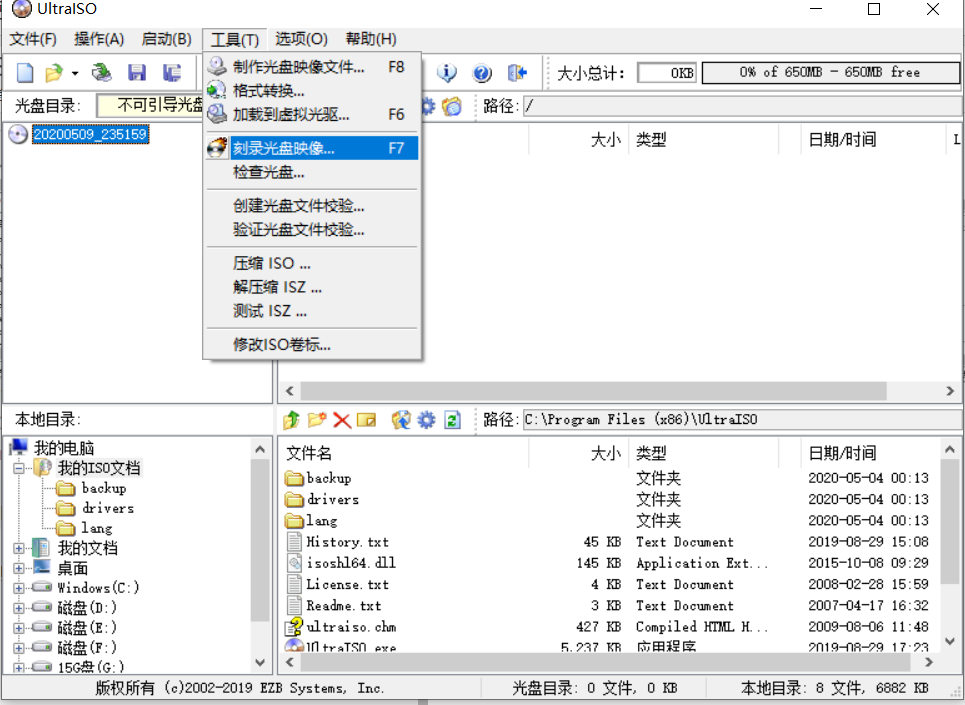965x705 pixels.
Task: Expand the 磁盘(F:) drive node
Action: [x=18, y=648]
